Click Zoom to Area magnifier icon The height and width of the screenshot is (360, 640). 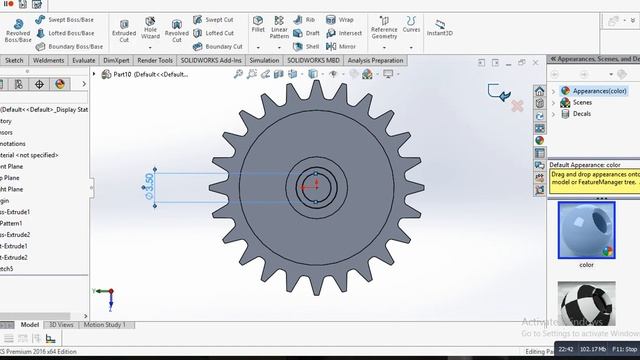[x=252, y=74]
